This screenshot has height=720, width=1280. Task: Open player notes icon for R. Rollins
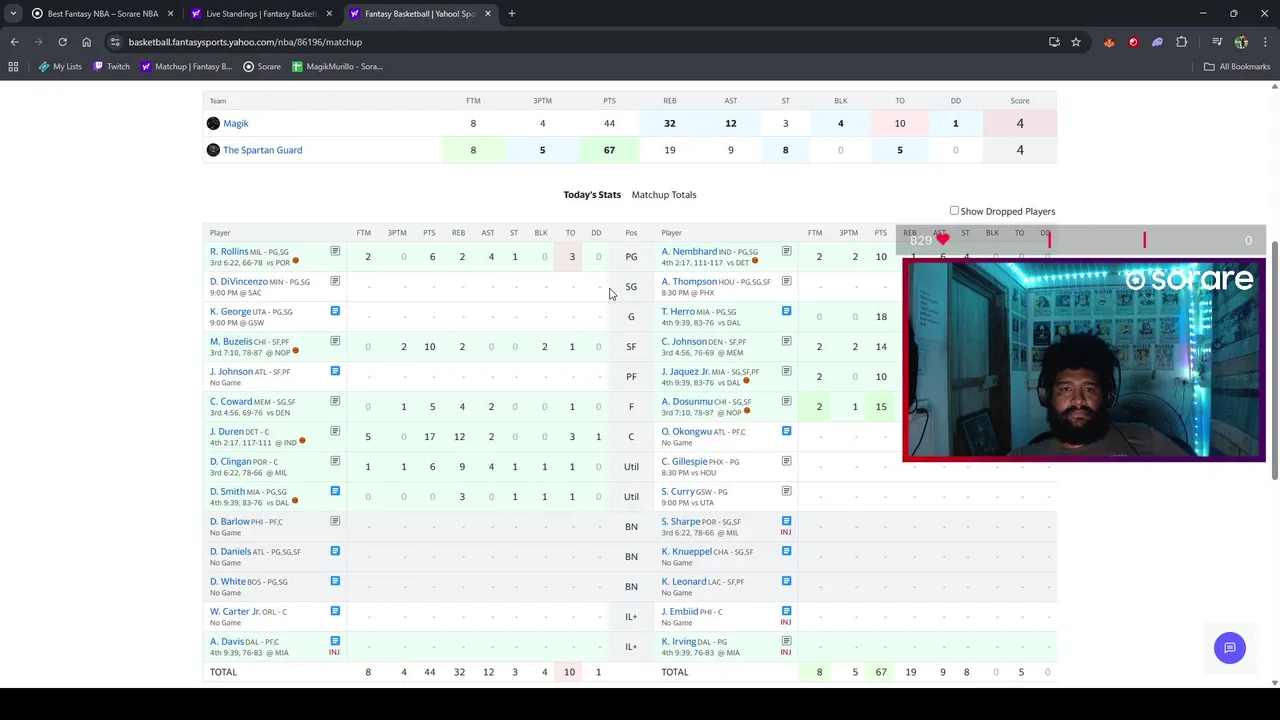point(335,251)
